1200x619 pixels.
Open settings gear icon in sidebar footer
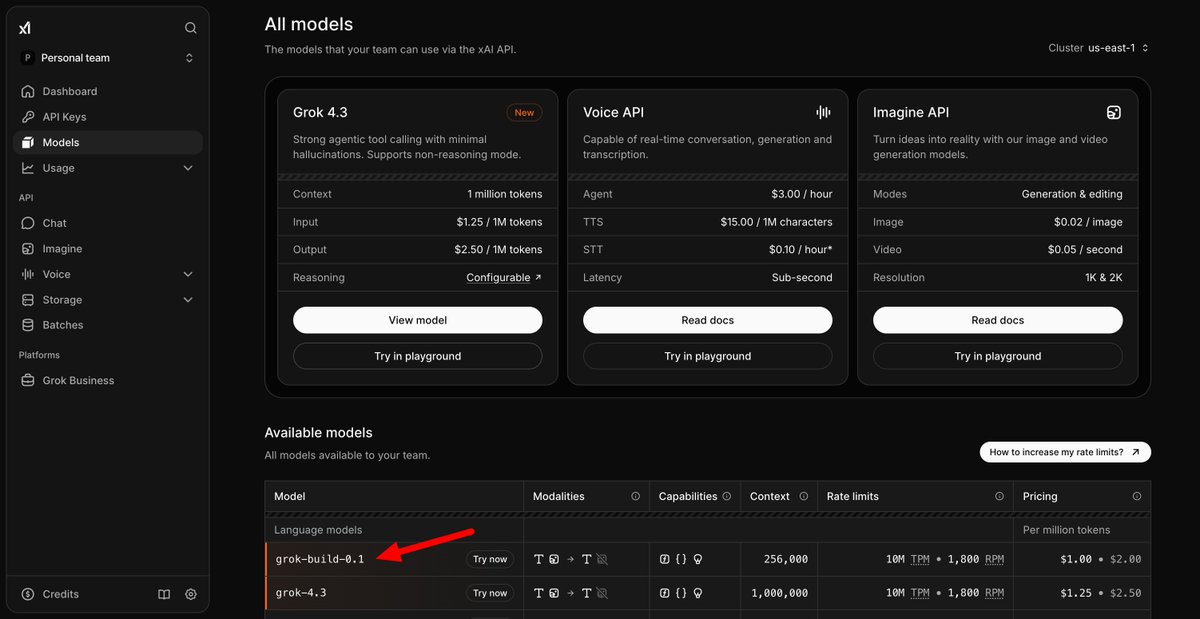point(190,594)
